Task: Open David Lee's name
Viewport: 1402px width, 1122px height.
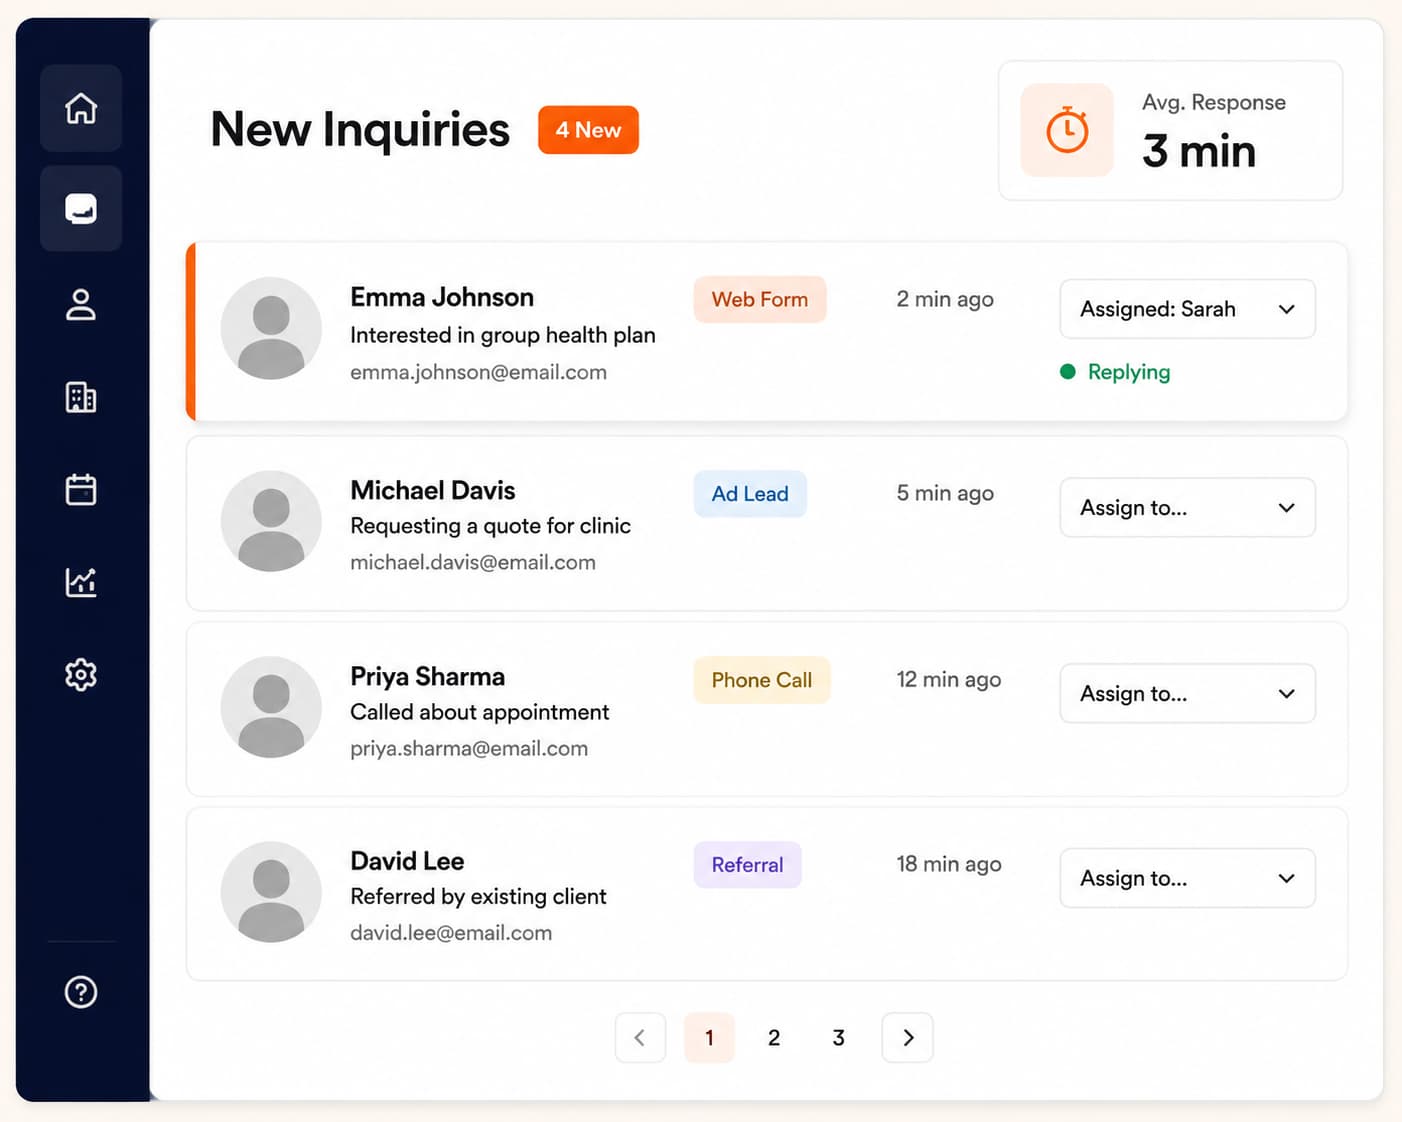Action: 407,861
